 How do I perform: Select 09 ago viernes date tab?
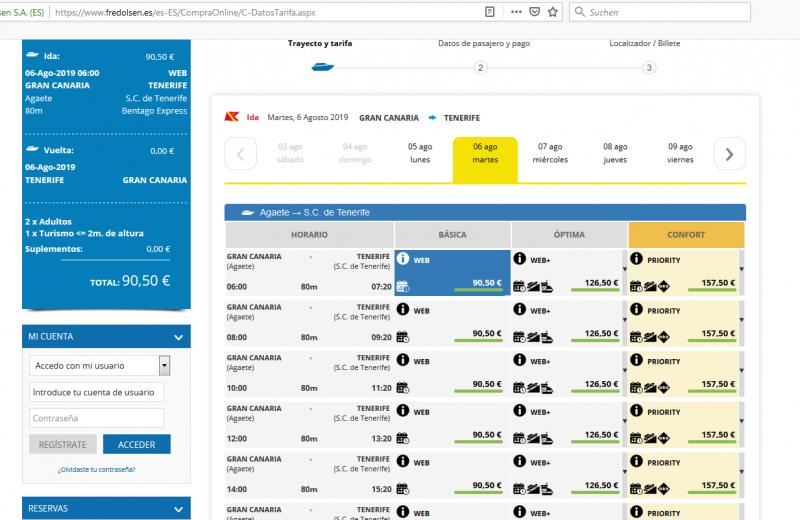click(680, 153)
